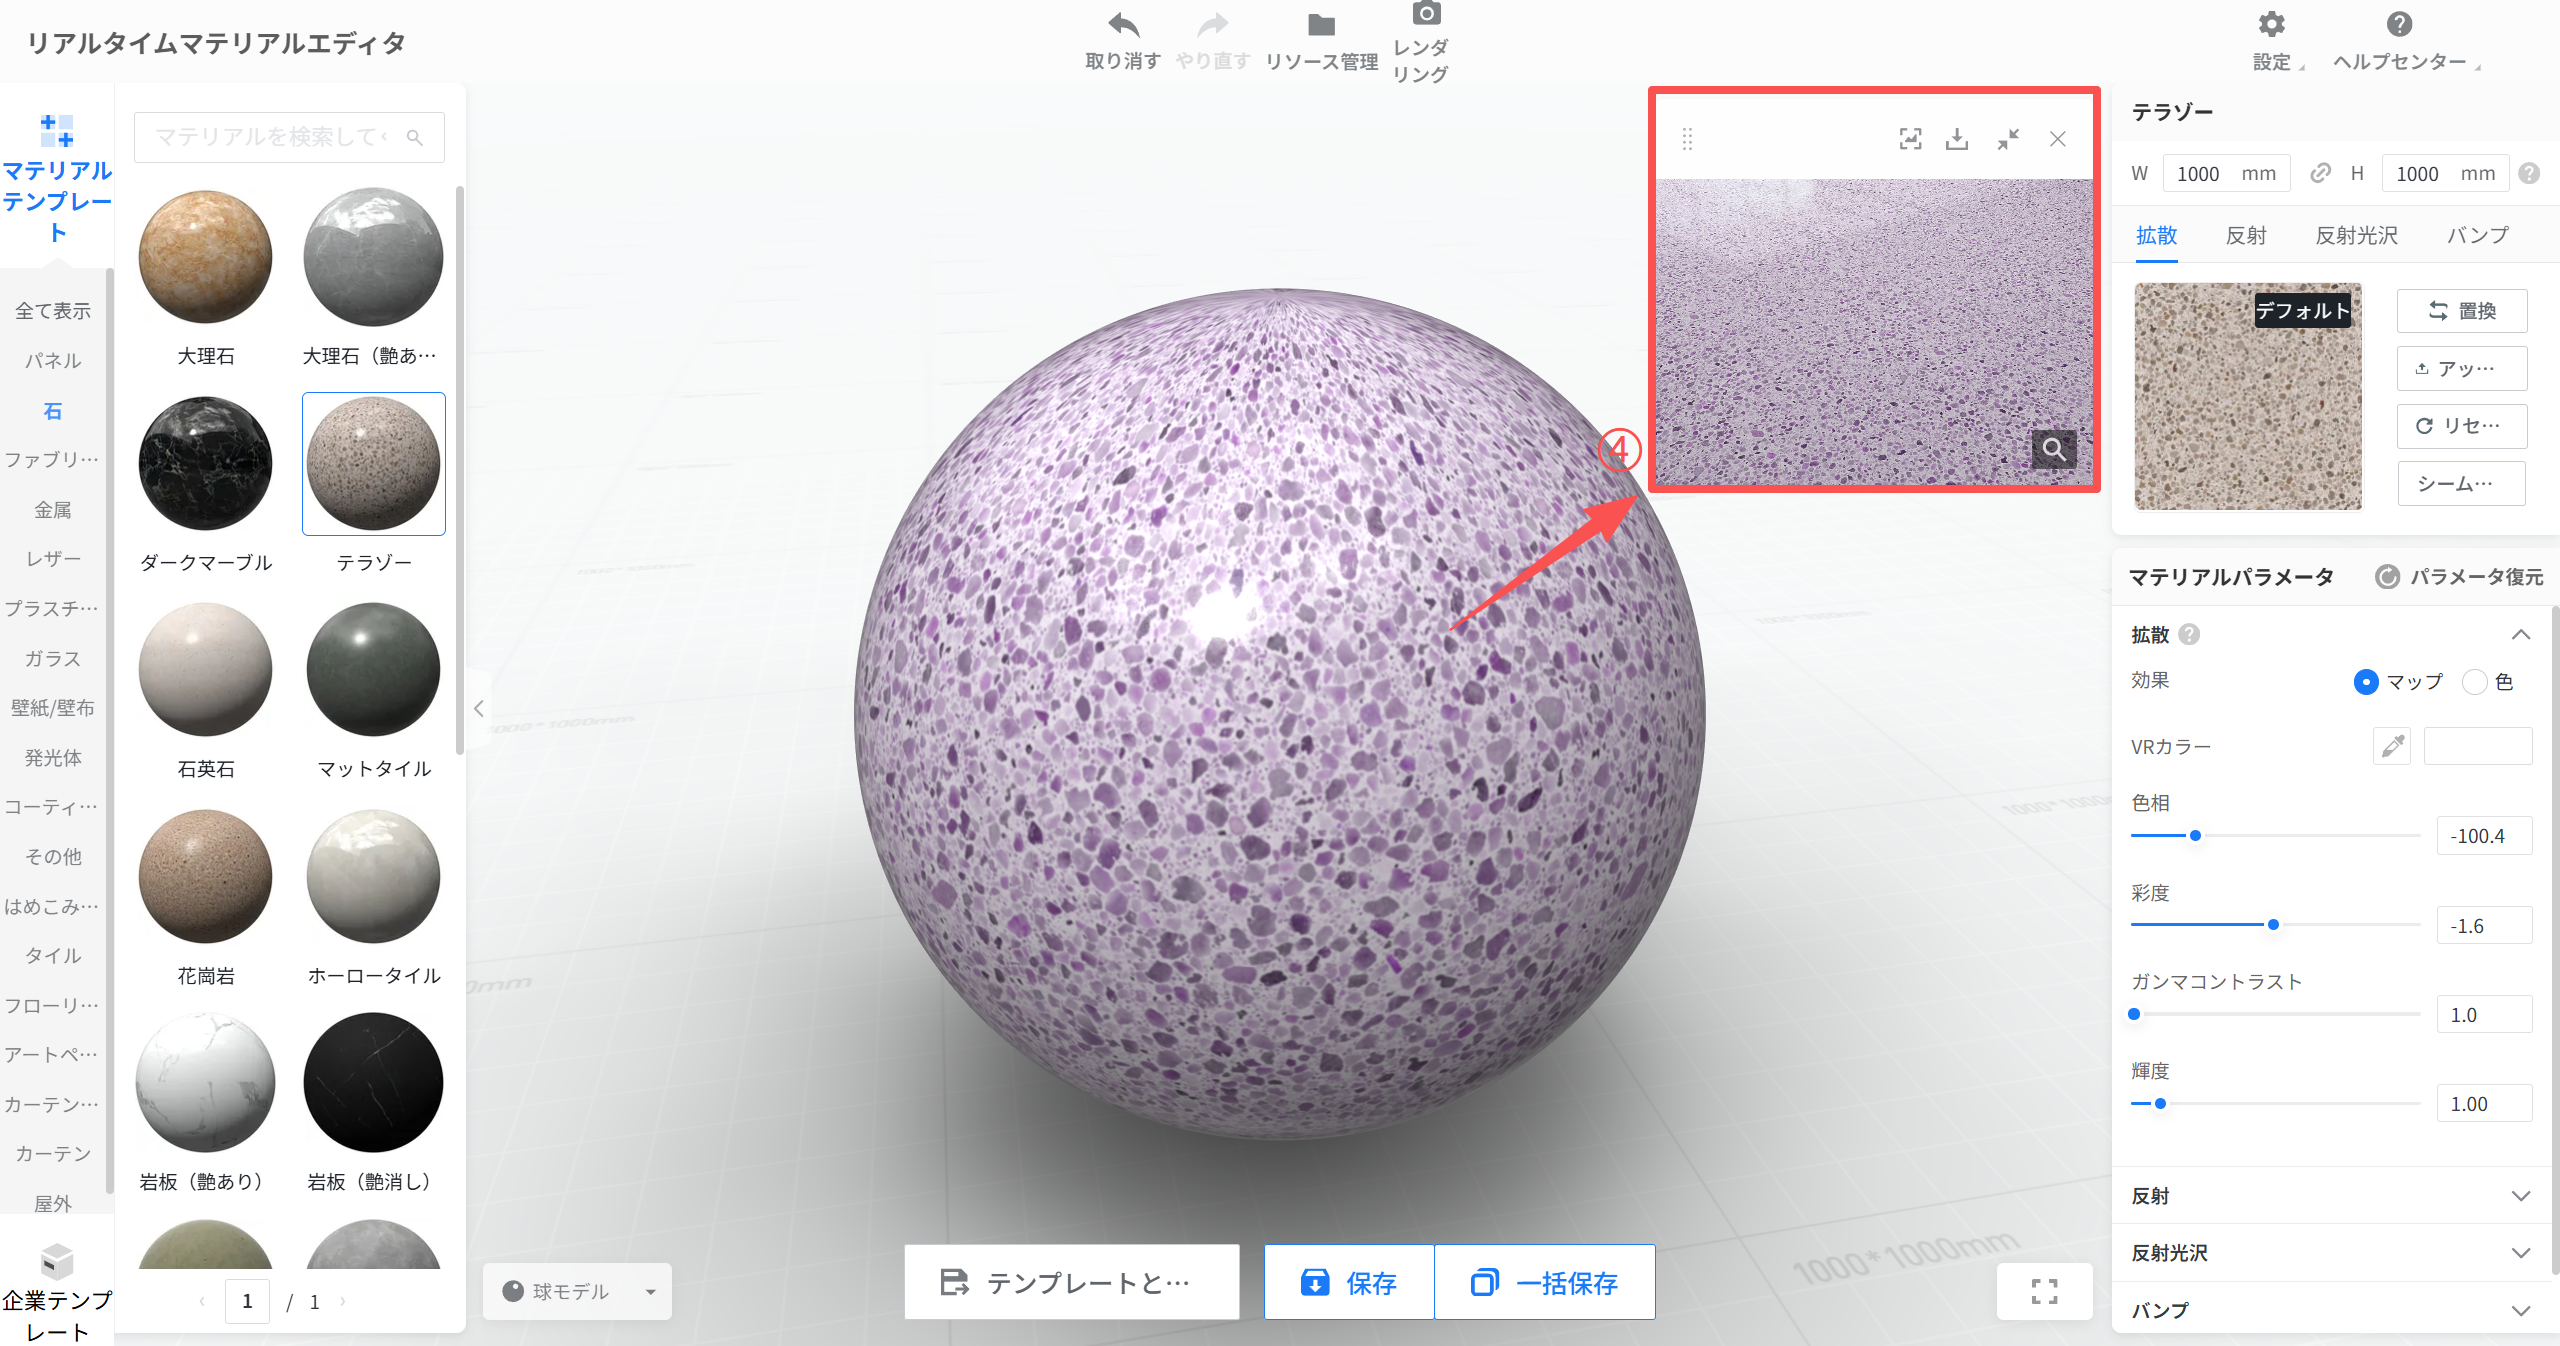Screen dimensions: 2560x1346
Task: Select the 石 category
Action: tap(53, 410)
